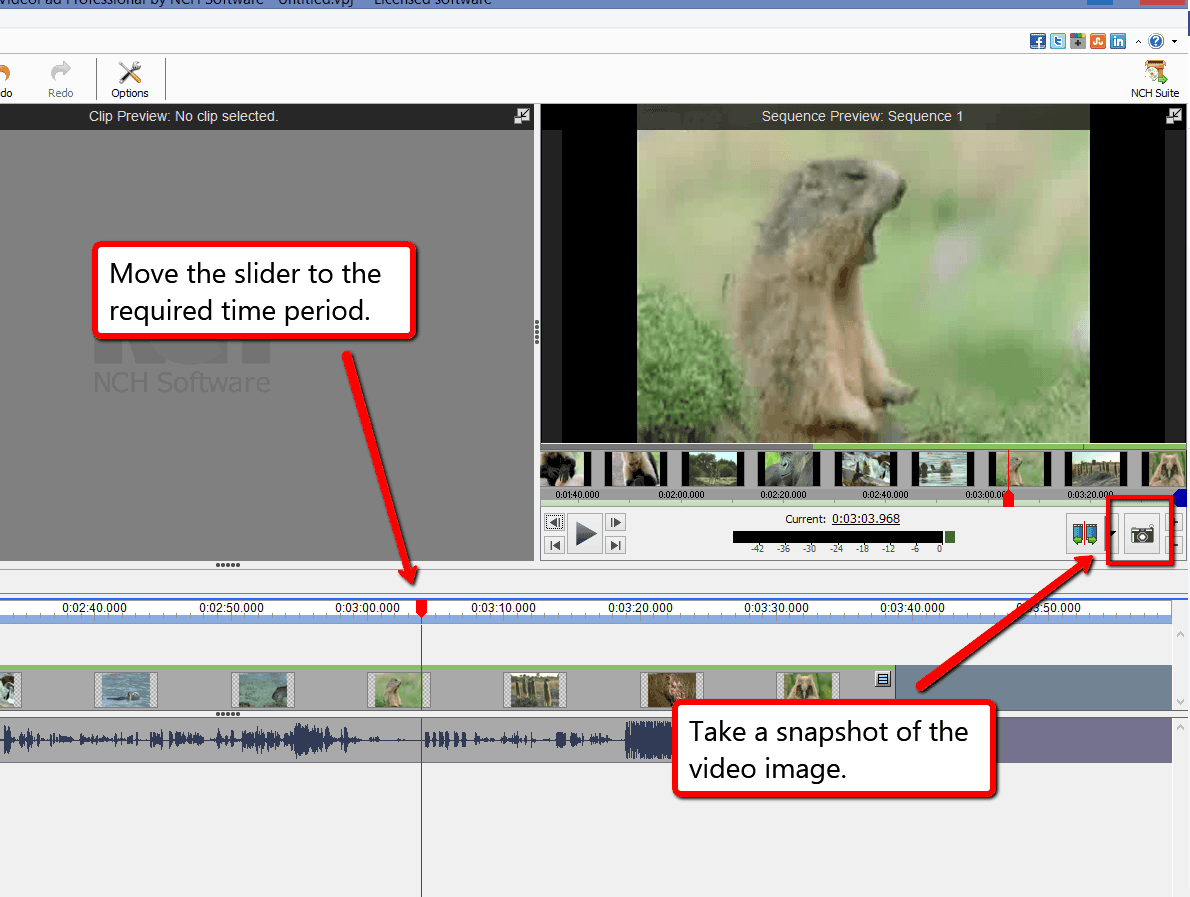1190x897 pixels.
Task: Select the red playhead marker on the timeline
Action: tap(421, 607)
